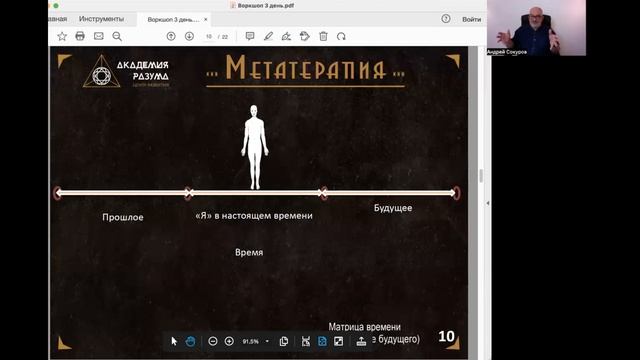Click the Время label on the slide

pyautogui.click(x=249, y=252)
